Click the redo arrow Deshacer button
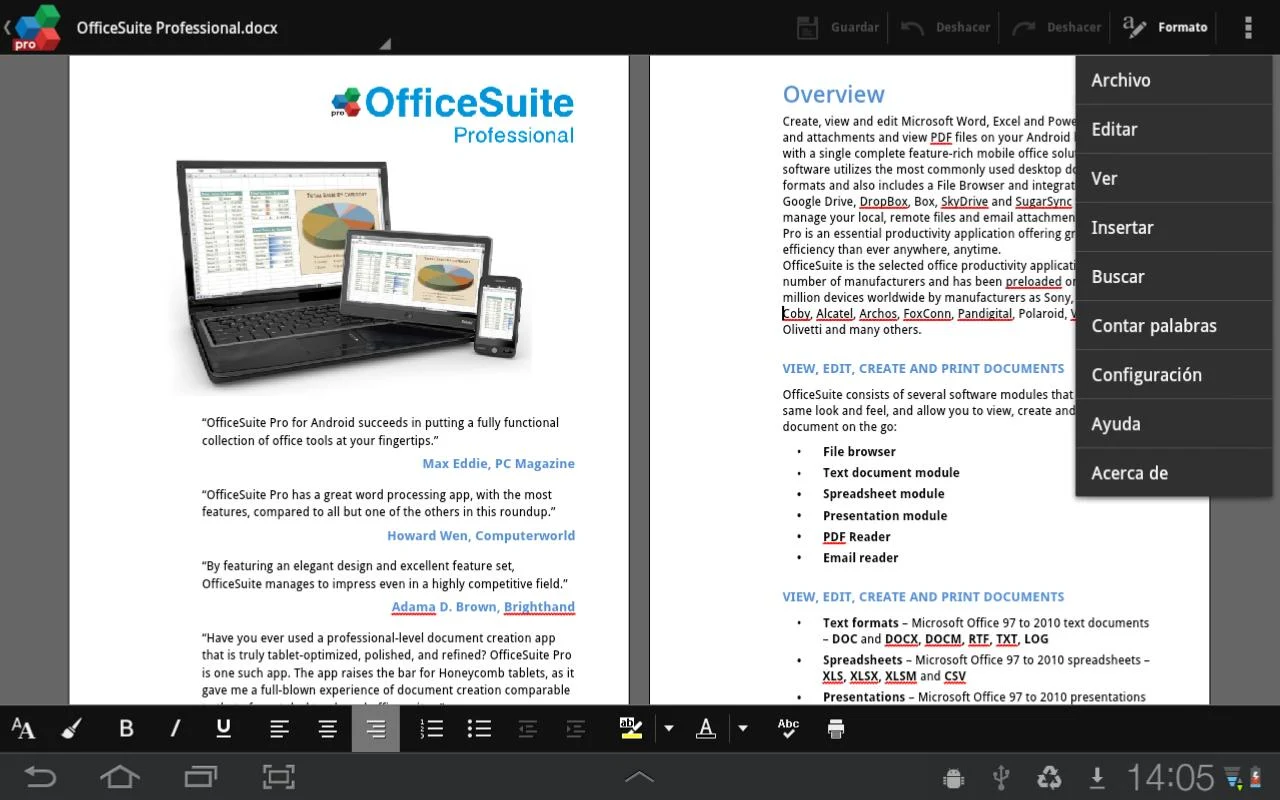The image size is (1280, 800). (x=1056, y=27)
